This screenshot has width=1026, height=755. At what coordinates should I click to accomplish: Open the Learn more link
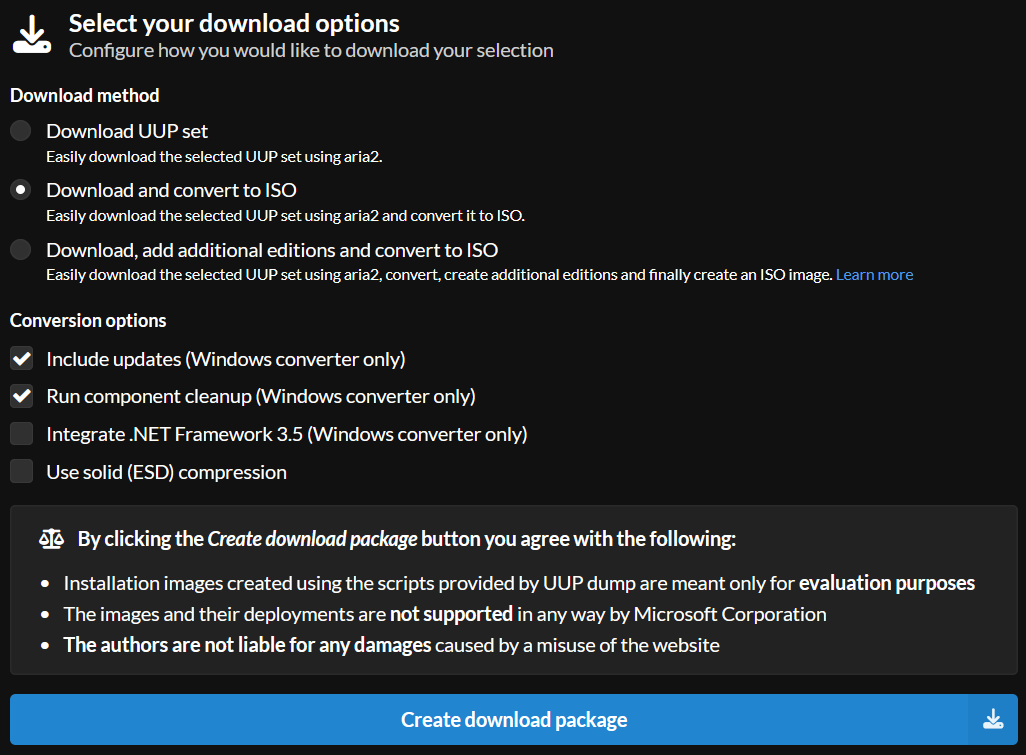874,275
